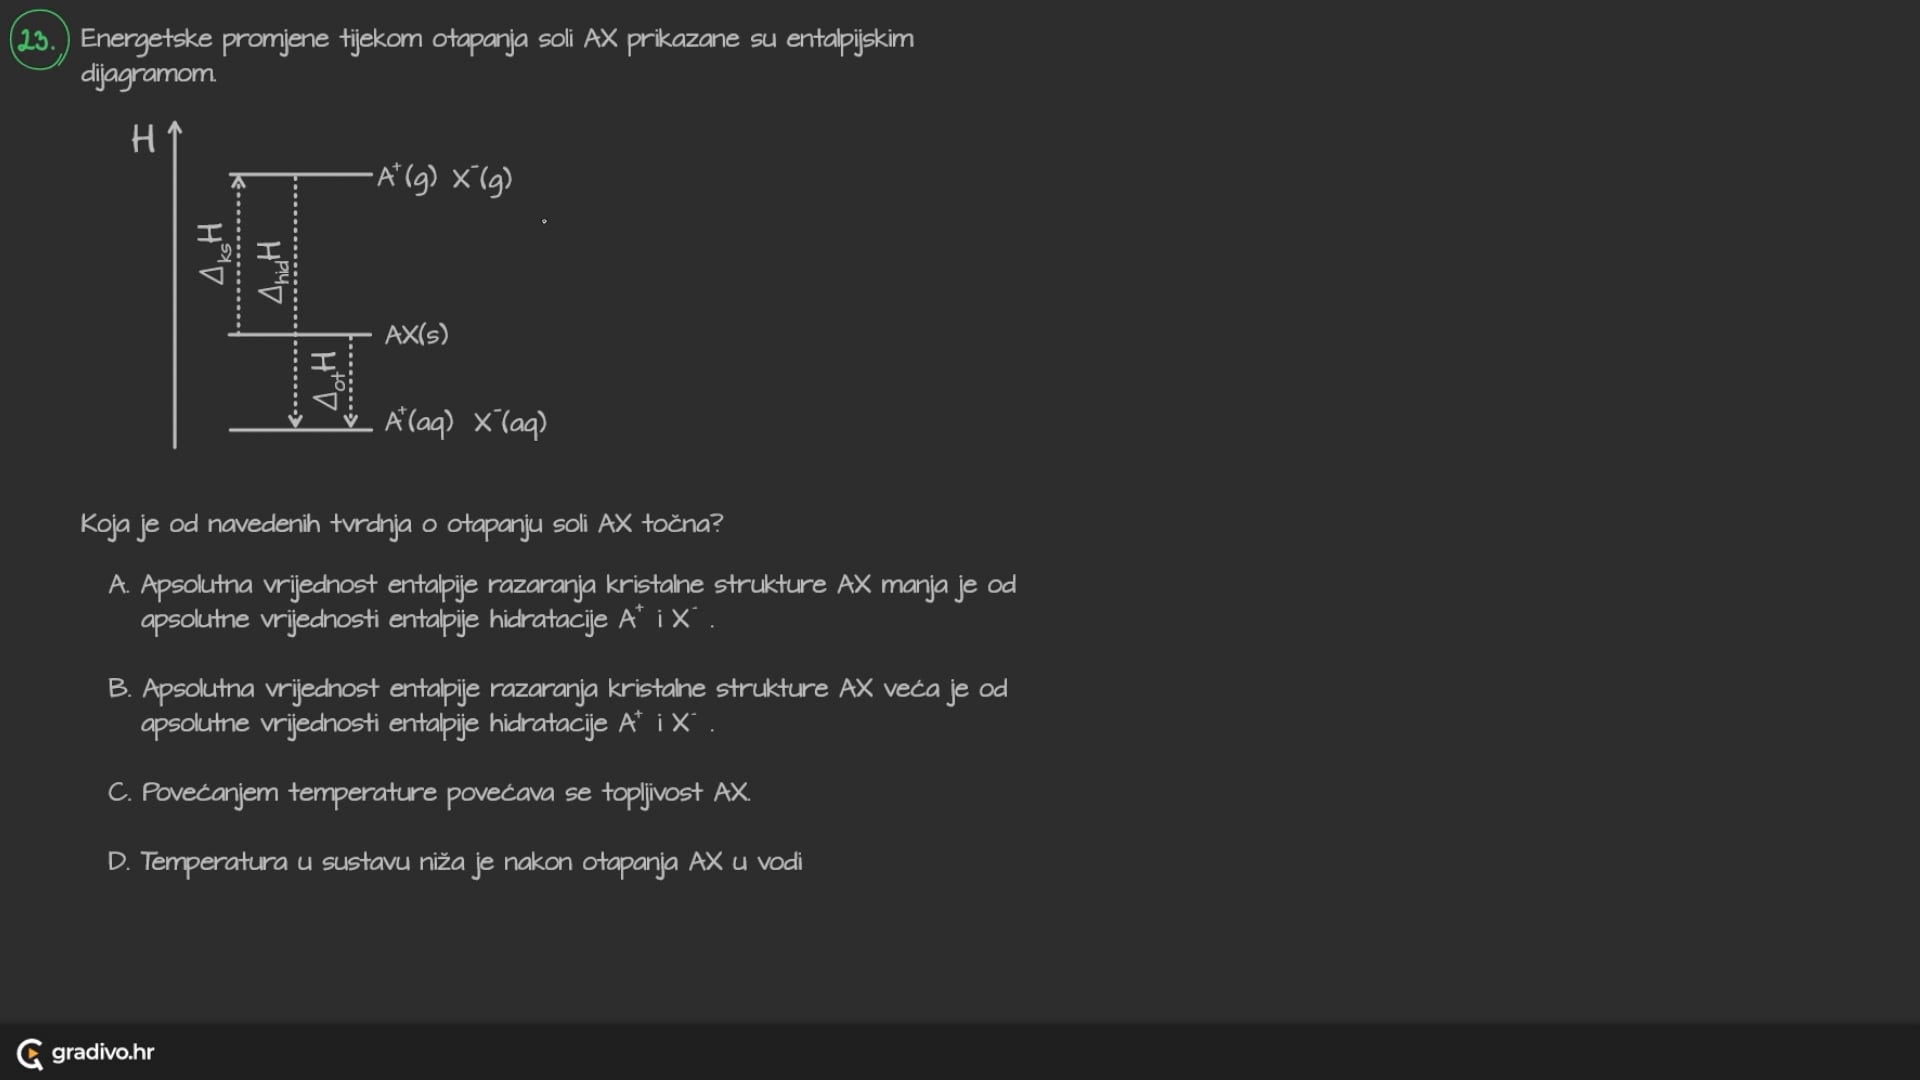Click the ΔhidH rotated label
The height and width of the screenshot is (1080, 1920).
(272, 271)
